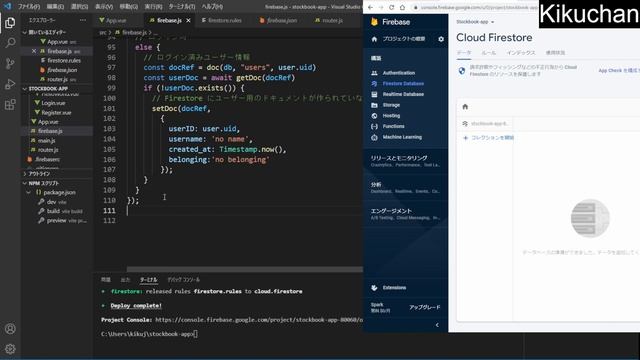Open Firebase project settings gear
The image size is (640, 360).
tap(441, 39)
